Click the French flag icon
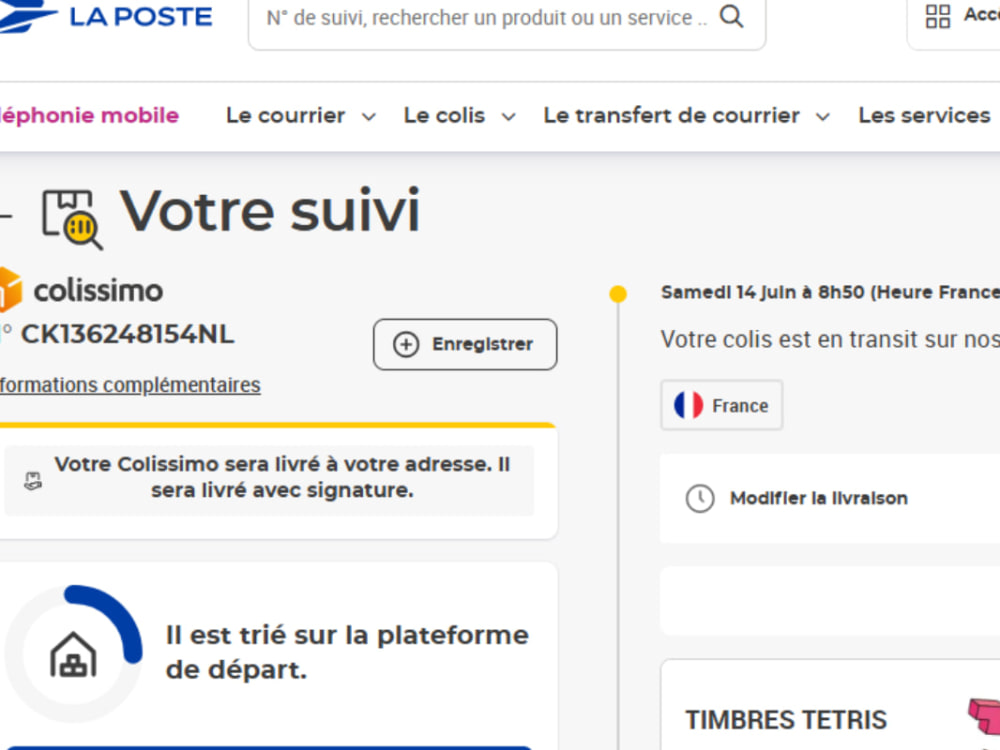 tap(689, 405)
